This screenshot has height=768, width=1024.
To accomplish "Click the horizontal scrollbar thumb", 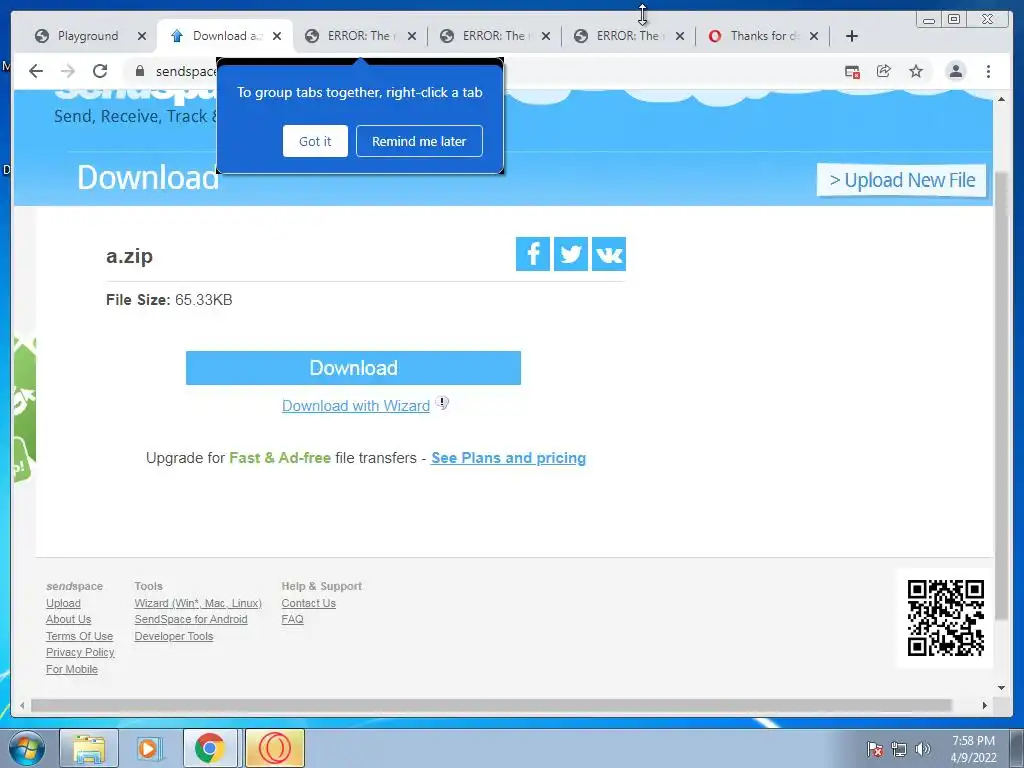I will [x=491, y=705].
